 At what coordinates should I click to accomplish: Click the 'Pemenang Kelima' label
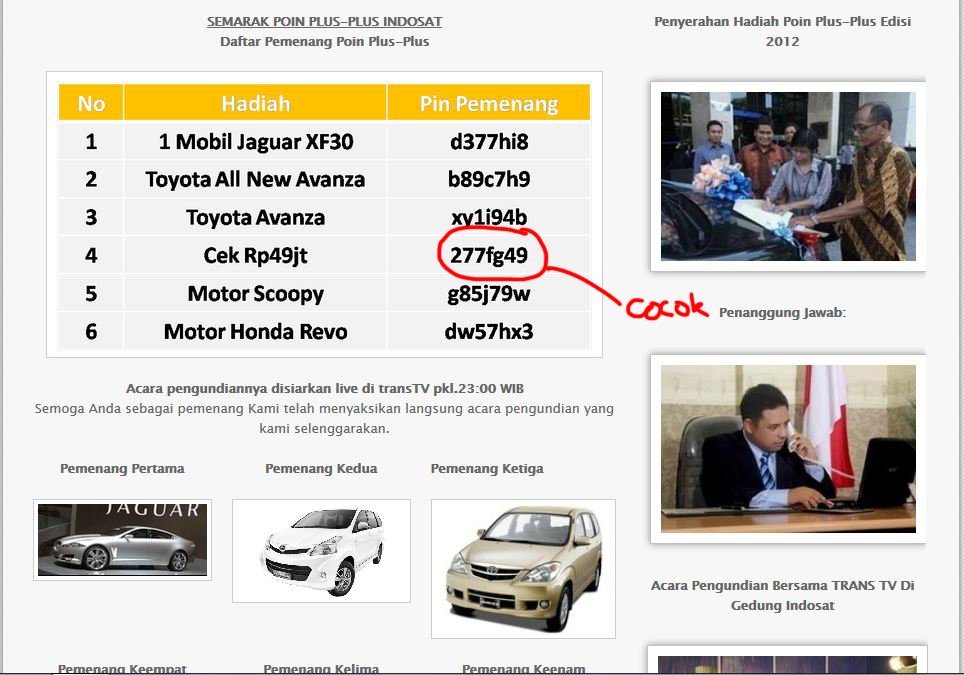click(321, 668)
